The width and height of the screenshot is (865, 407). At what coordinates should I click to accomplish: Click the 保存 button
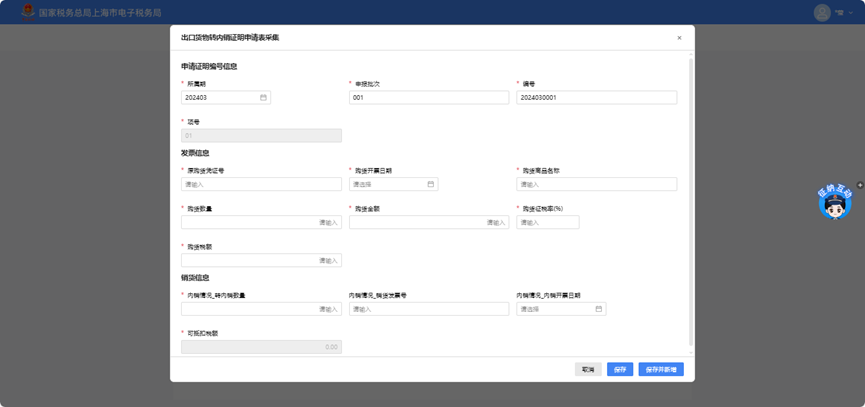point(620,370)
